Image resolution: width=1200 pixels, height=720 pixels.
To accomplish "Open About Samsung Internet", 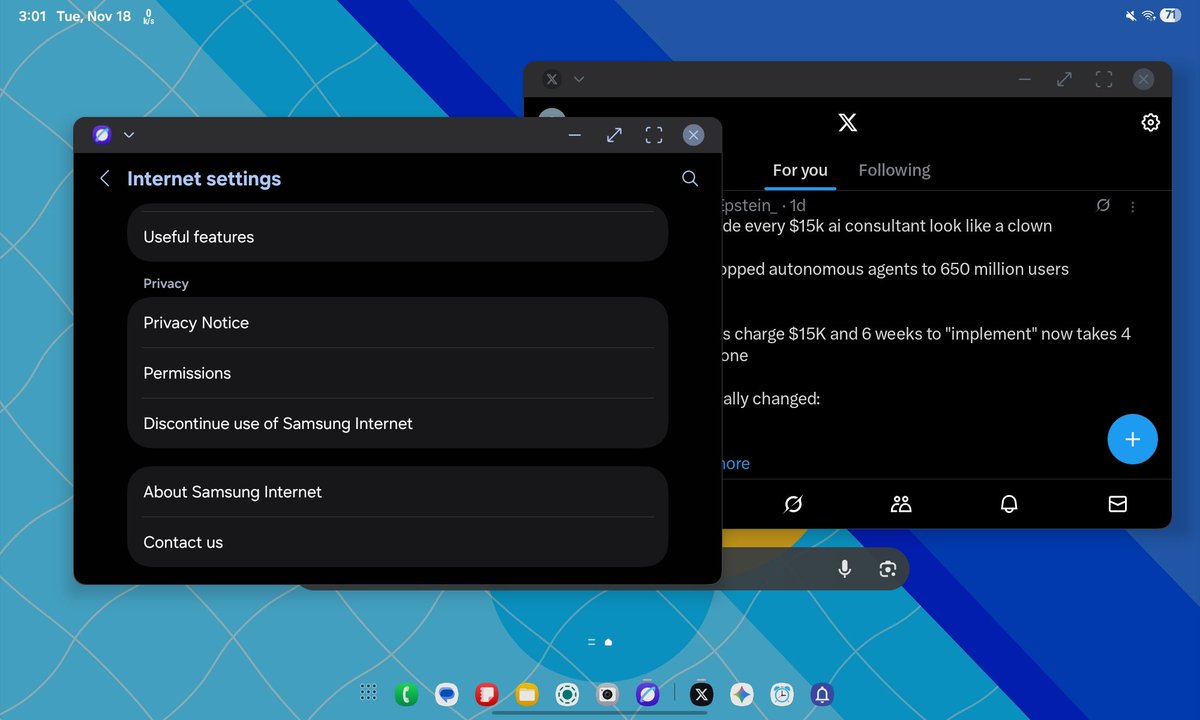I will pyautogui.click(x=398, y=492).
